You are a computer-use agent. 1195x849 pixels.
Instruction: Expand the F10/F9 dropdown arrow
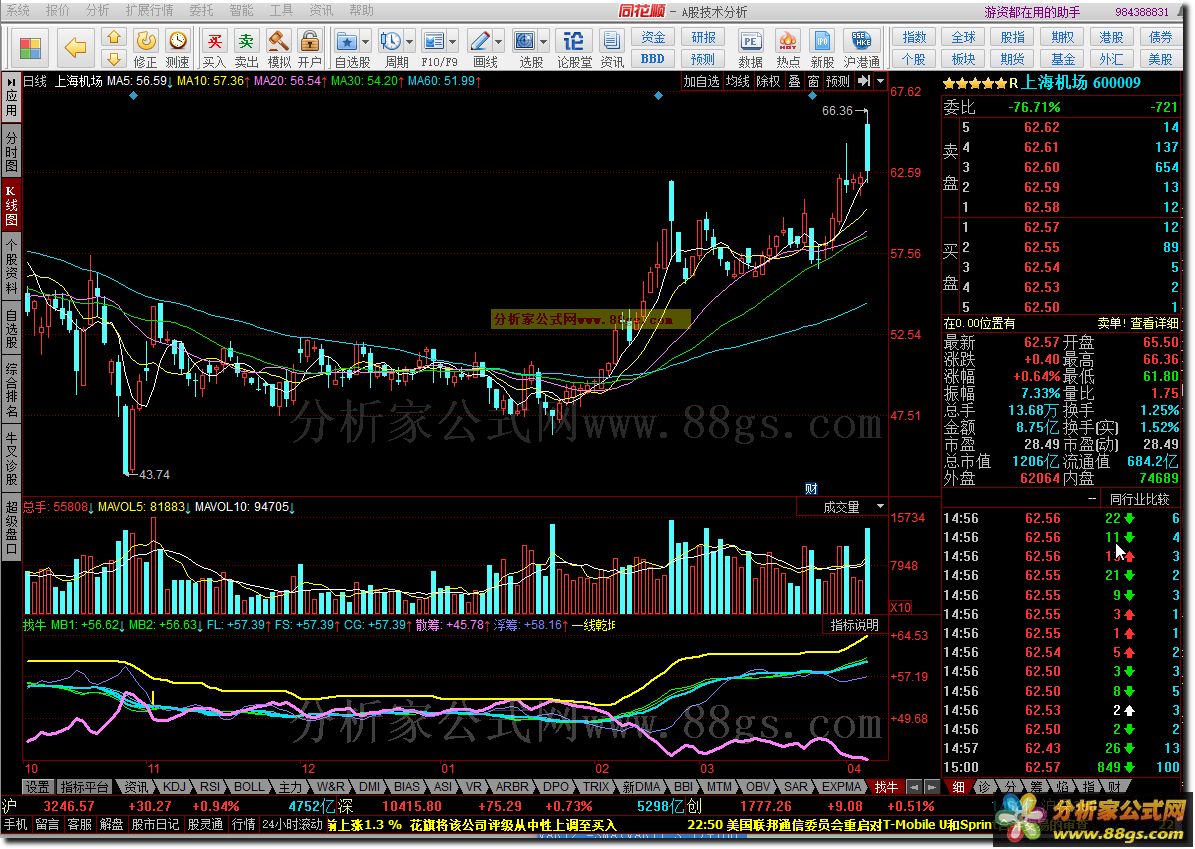(x=453, y=41)
